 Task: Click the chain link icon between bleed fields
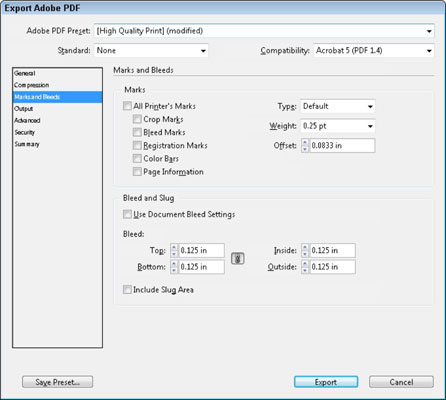click(x=238, y=258)
